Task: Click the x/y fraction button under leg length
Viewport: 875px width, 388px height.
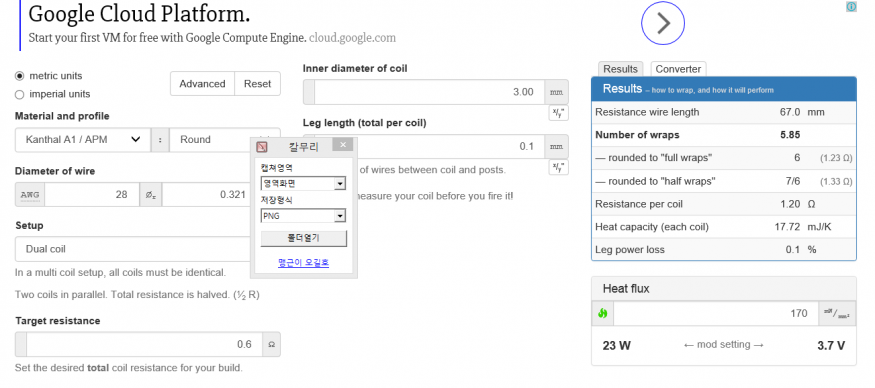Action: point(558,167)
